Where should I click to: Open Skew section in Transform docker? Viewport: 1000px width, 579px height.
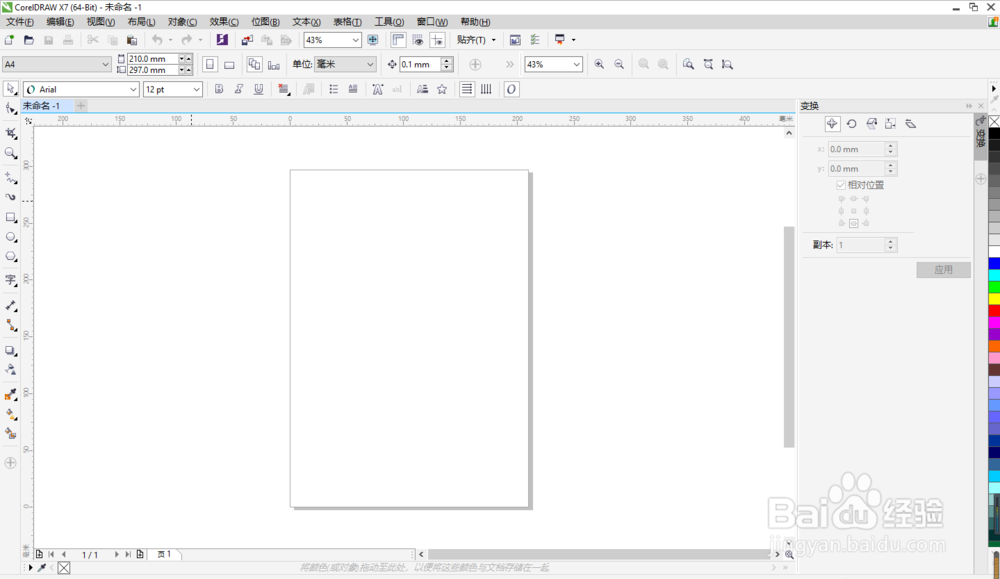click(911, 124)
